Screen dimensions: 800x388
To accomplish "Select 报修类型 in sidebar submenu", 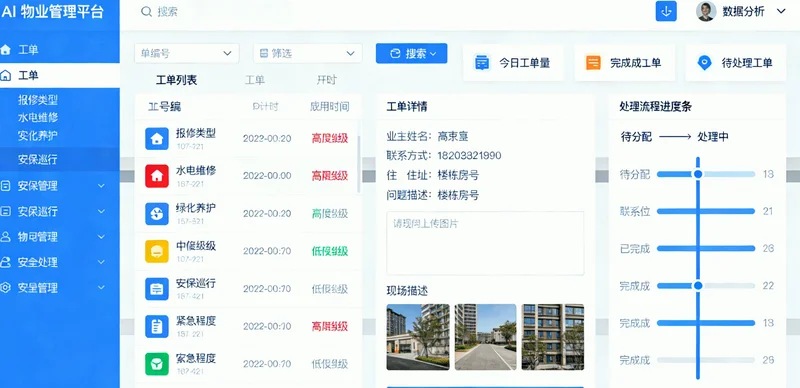I will pyautogui.click(x=38, y=100).
